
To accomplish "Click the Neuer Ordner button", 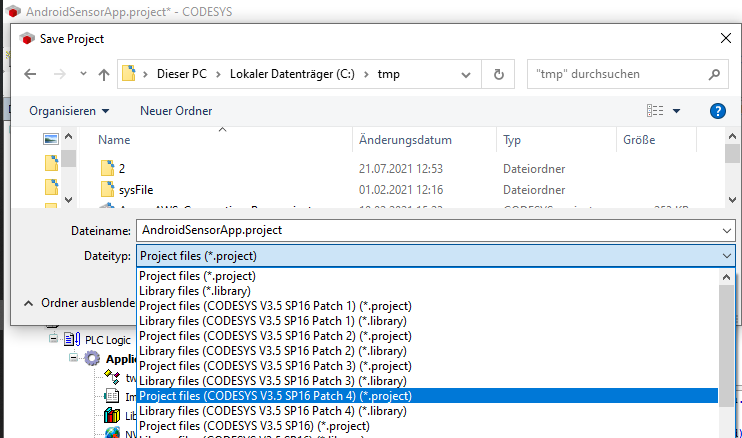I will coord(175,111).
